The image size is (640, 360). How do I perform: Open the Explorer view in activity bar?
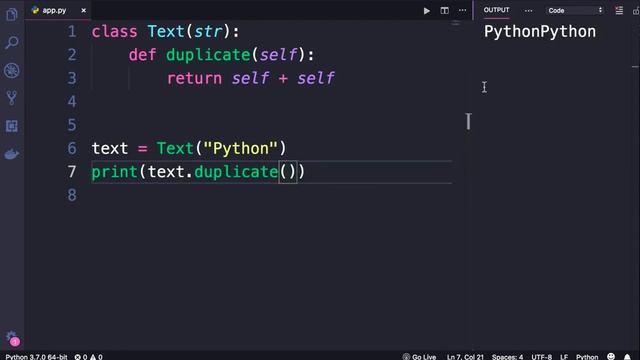[x=11, y=15]
